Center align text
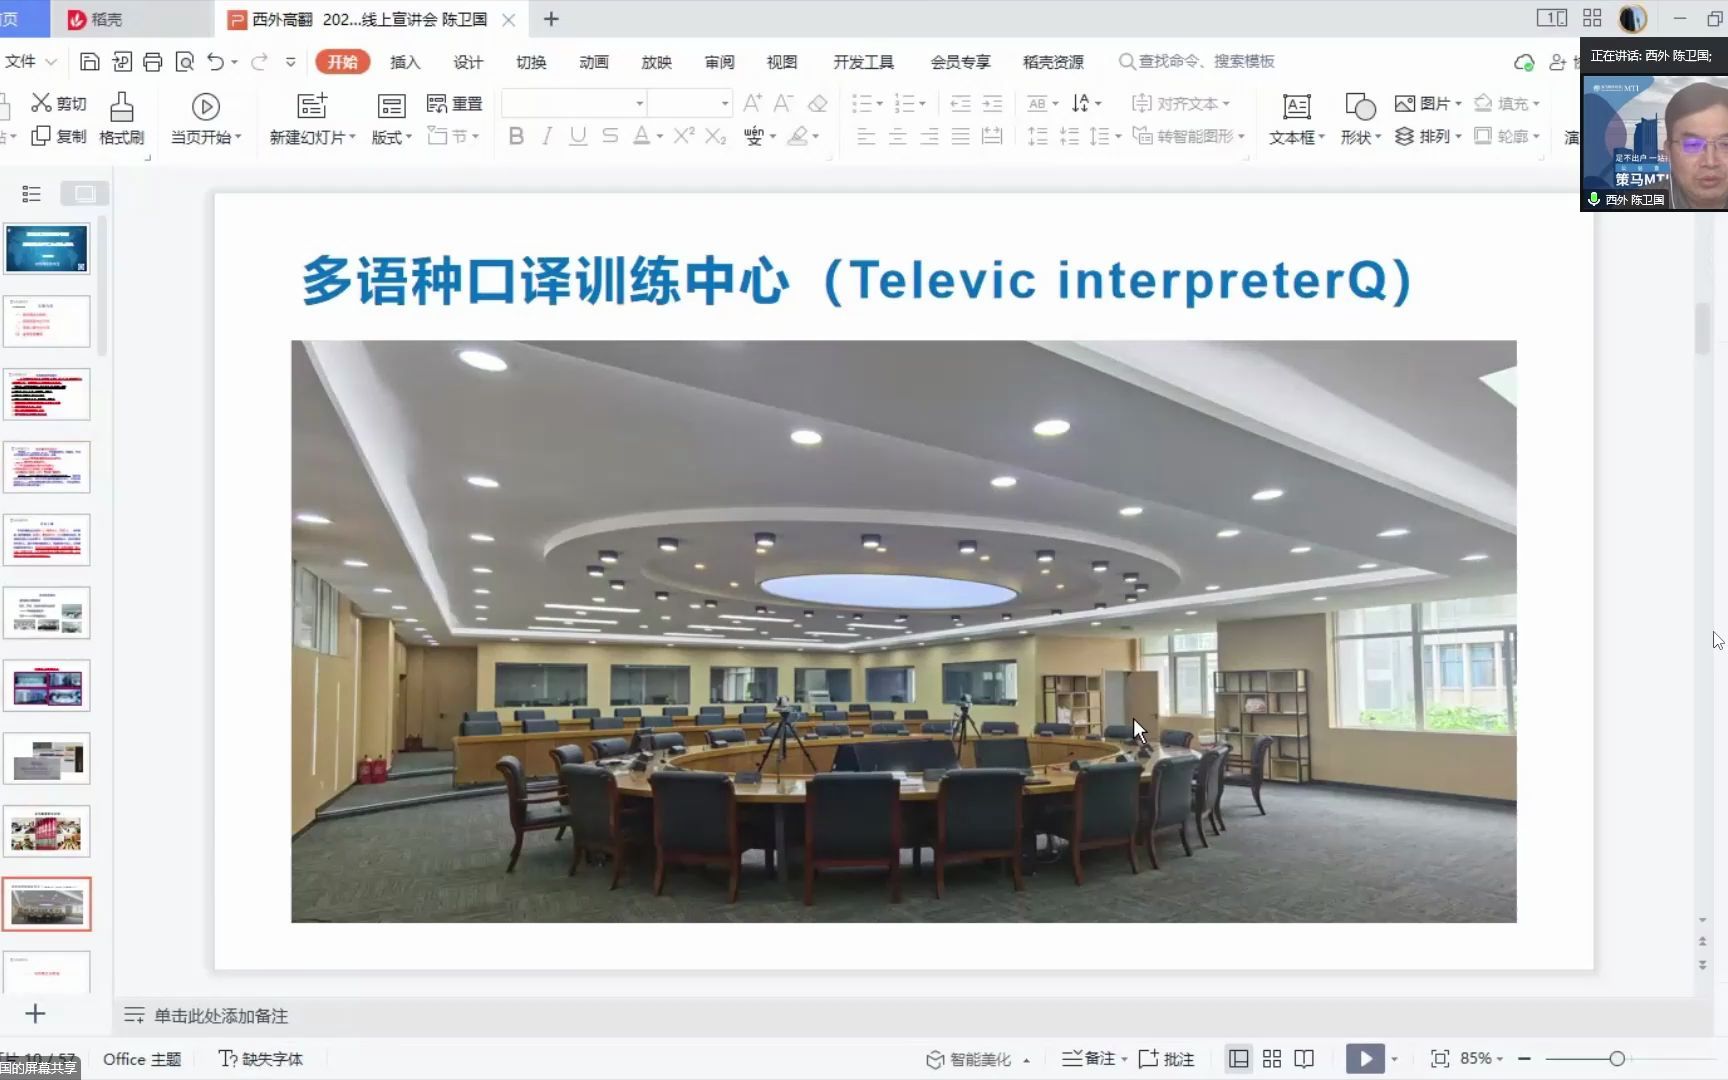 click(898, 136)
